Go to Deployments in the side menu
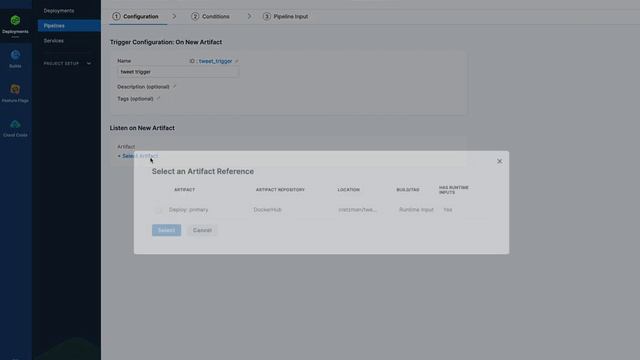640x360 pixels. click(x=59, y=11)
